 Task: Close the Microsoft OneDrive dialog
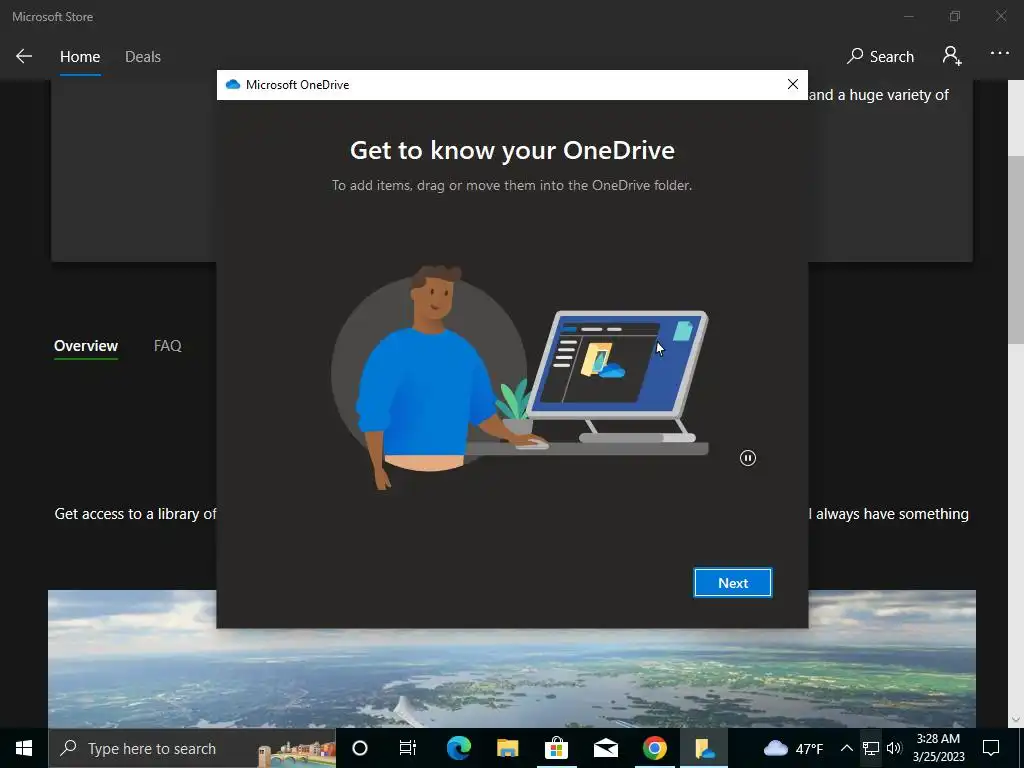click(792, 84)
